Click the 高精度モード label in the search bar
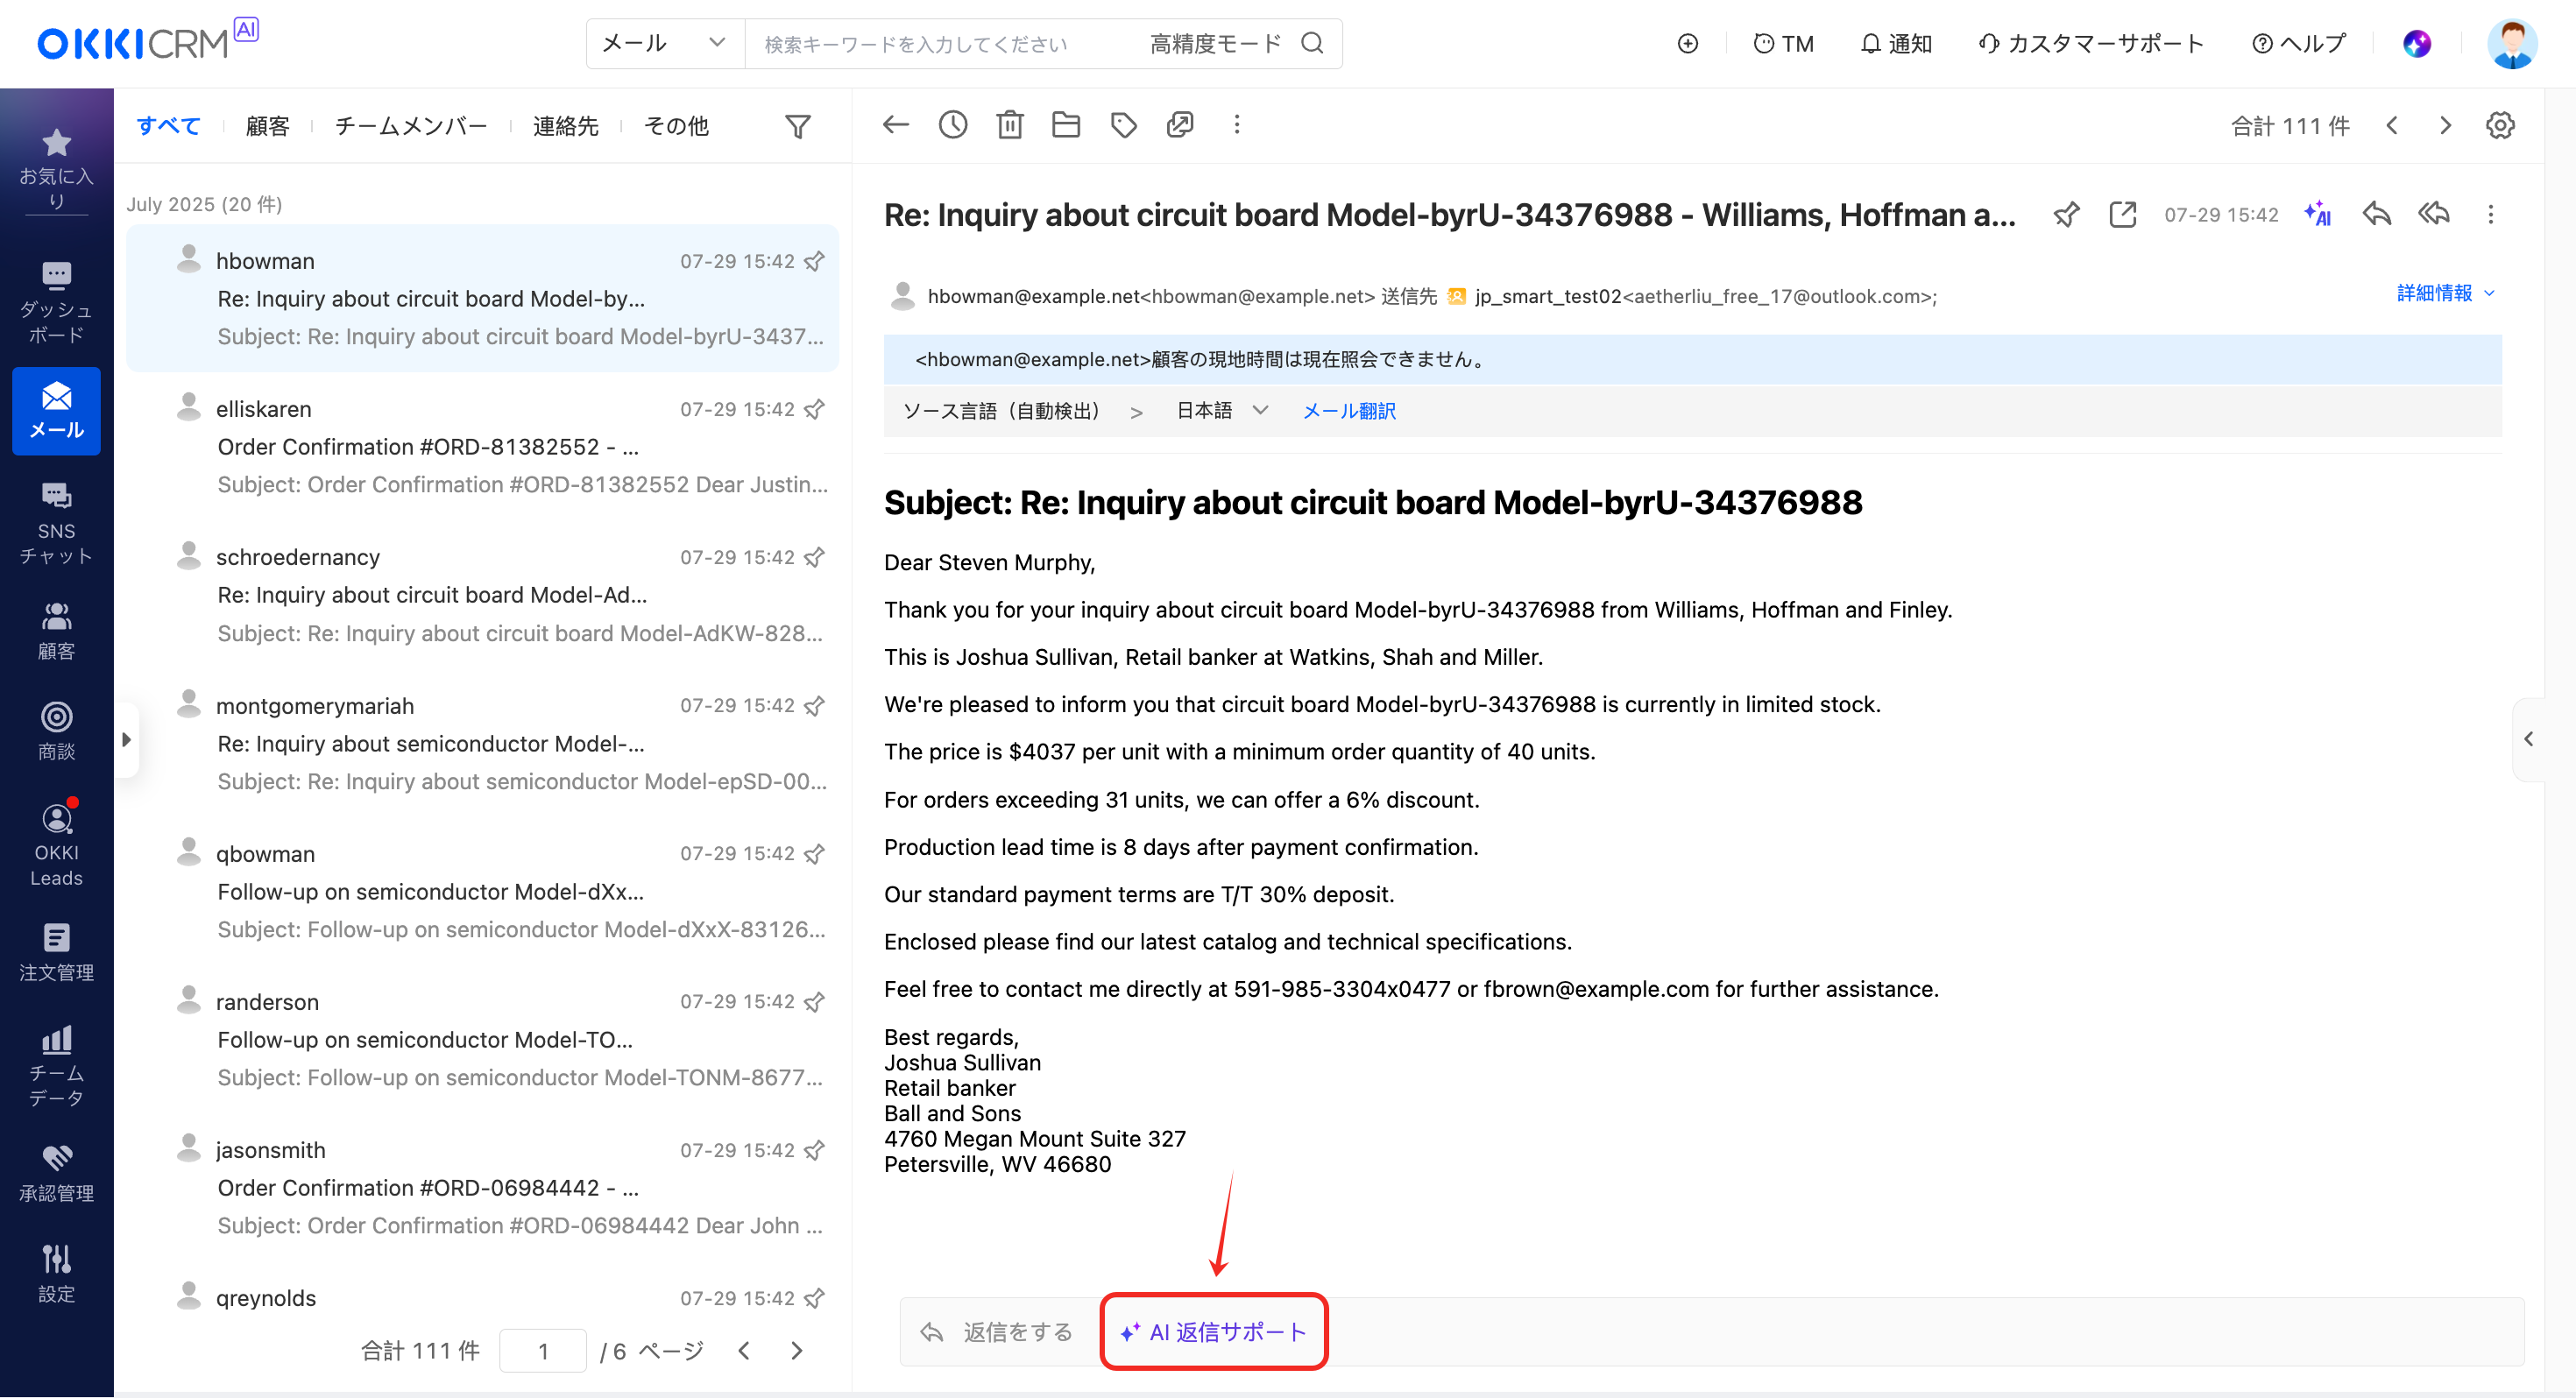 point(1215,43)
